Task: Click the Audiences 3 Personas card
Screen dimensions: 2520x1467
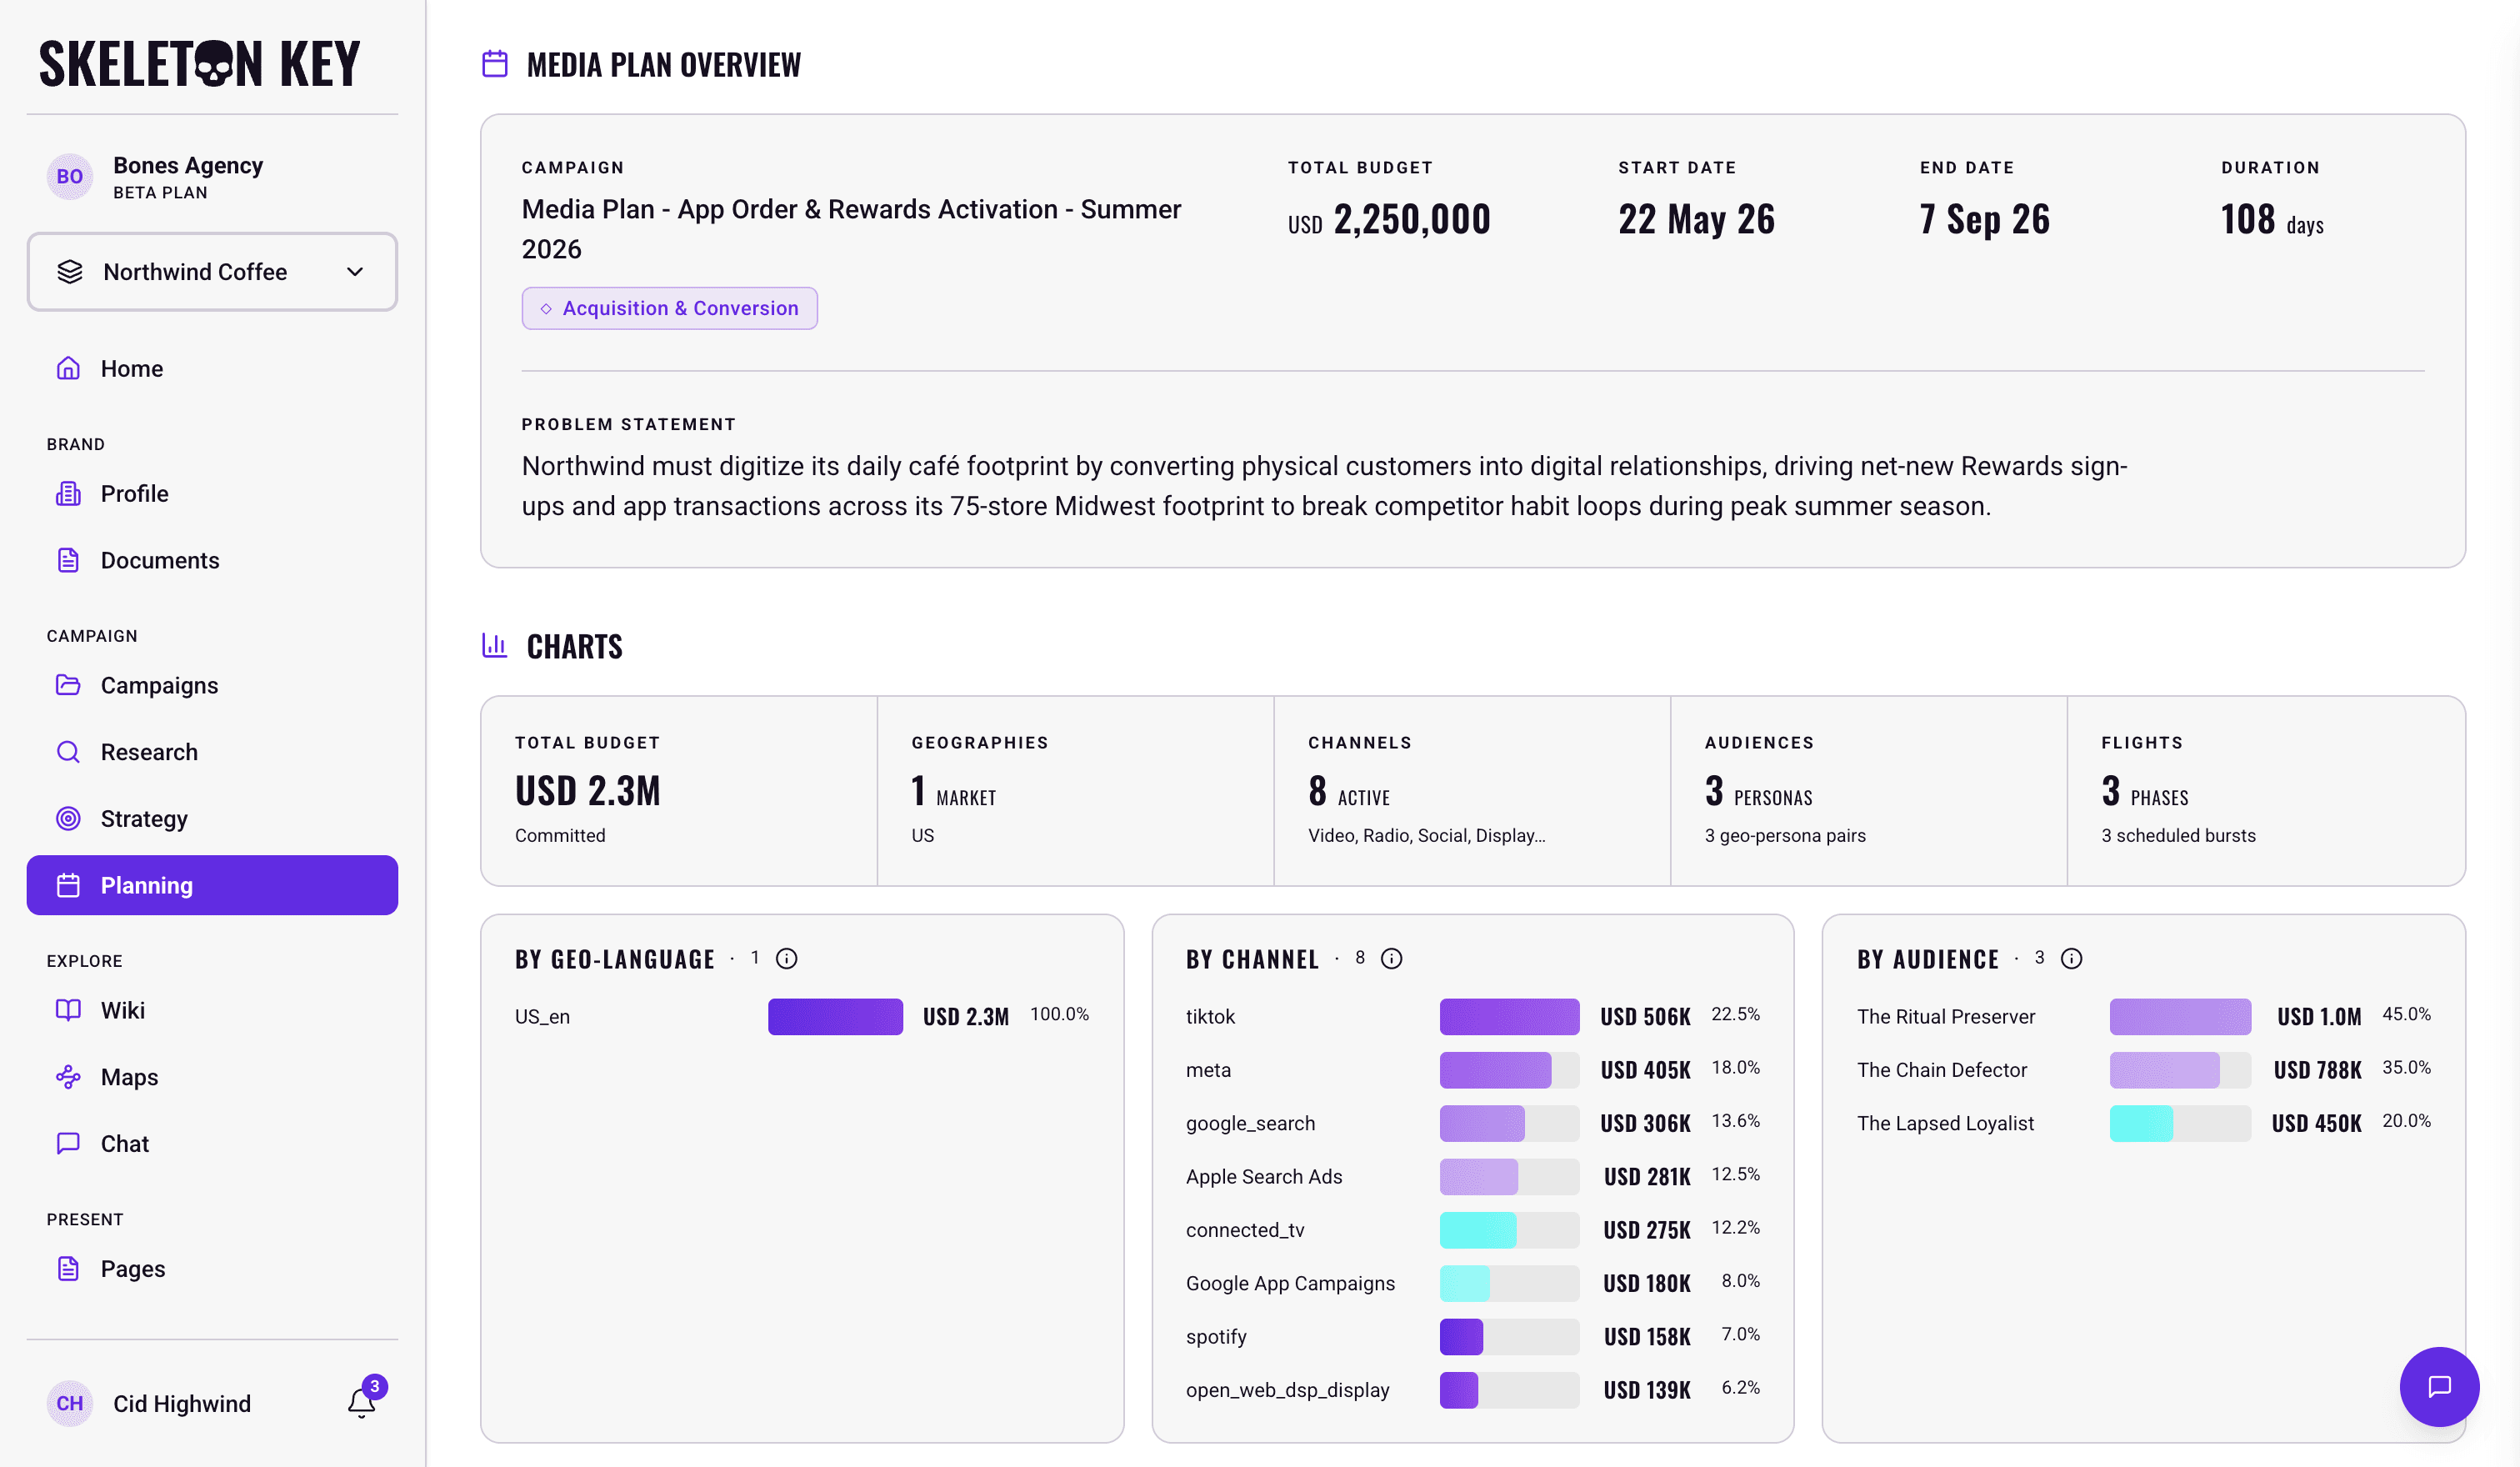Action: click(x=1868, y=791)
